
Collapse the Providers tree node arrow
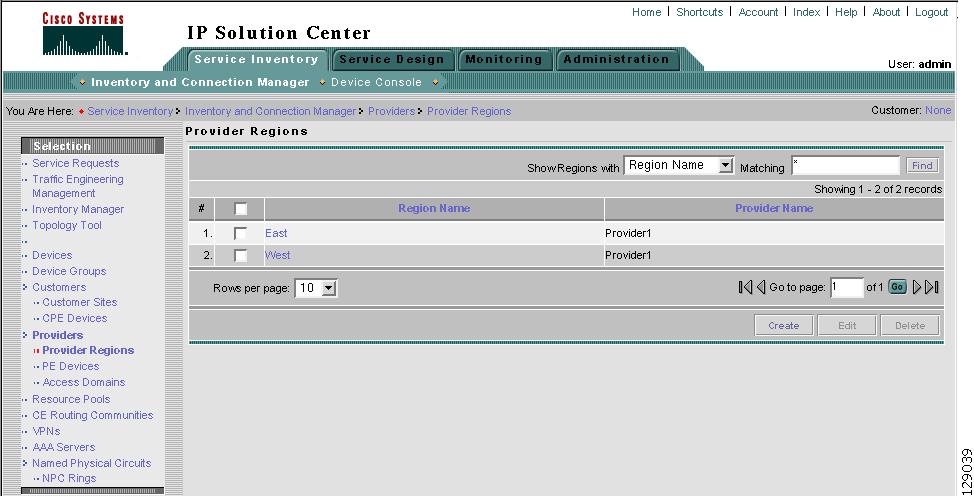click(x=25, y=335)
